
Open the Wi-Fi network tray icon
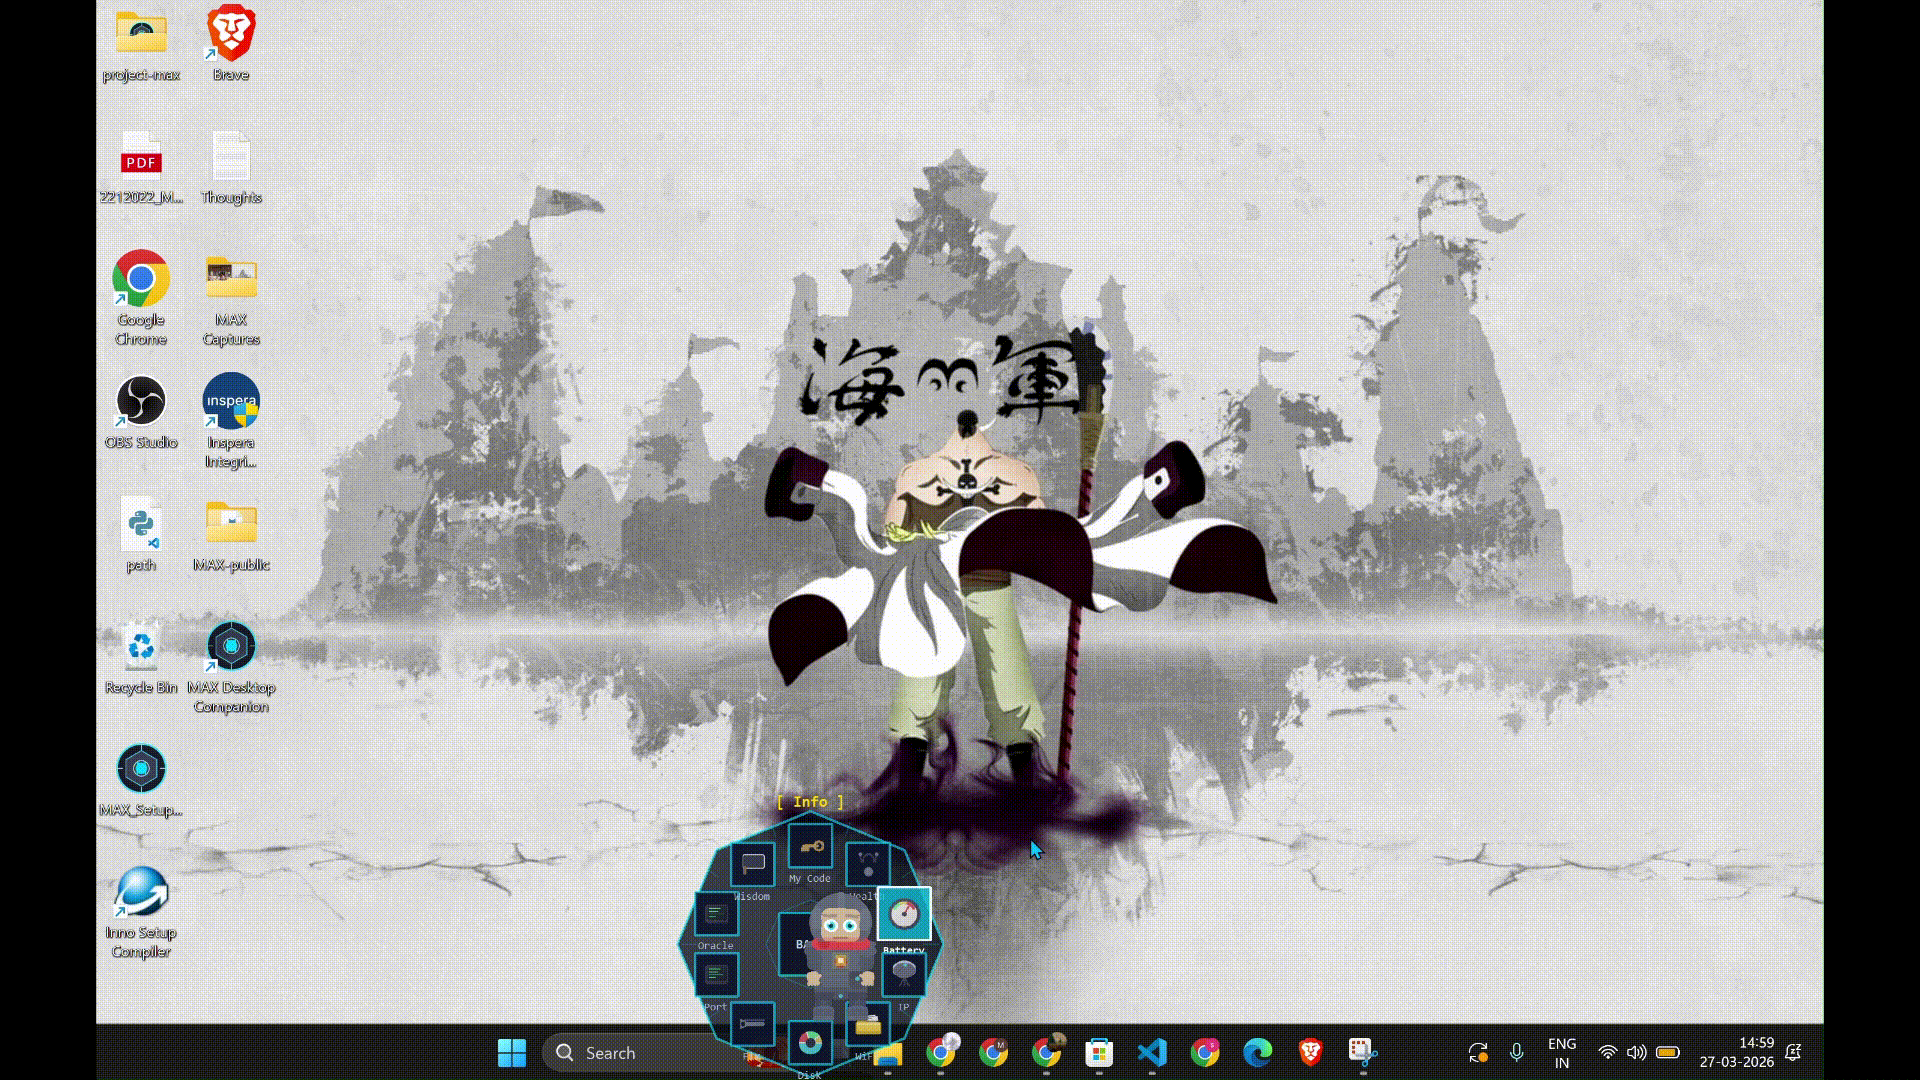pos(1608,1052)
